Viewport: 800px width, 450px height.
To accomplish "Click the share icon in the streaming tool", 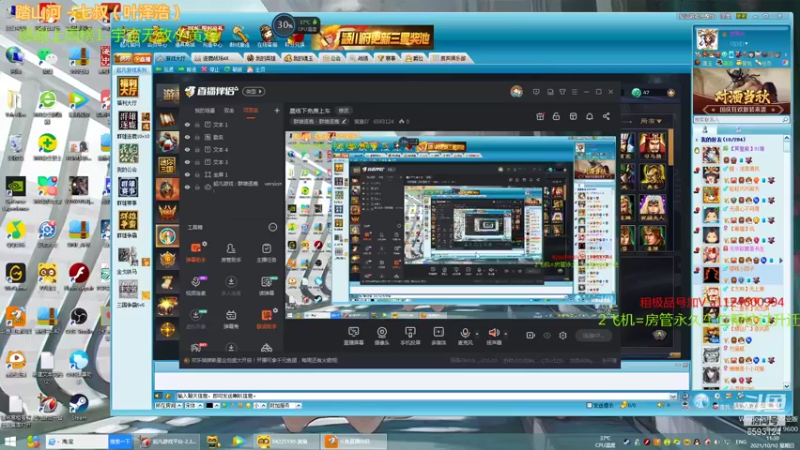I will click(x=606, y=116).
